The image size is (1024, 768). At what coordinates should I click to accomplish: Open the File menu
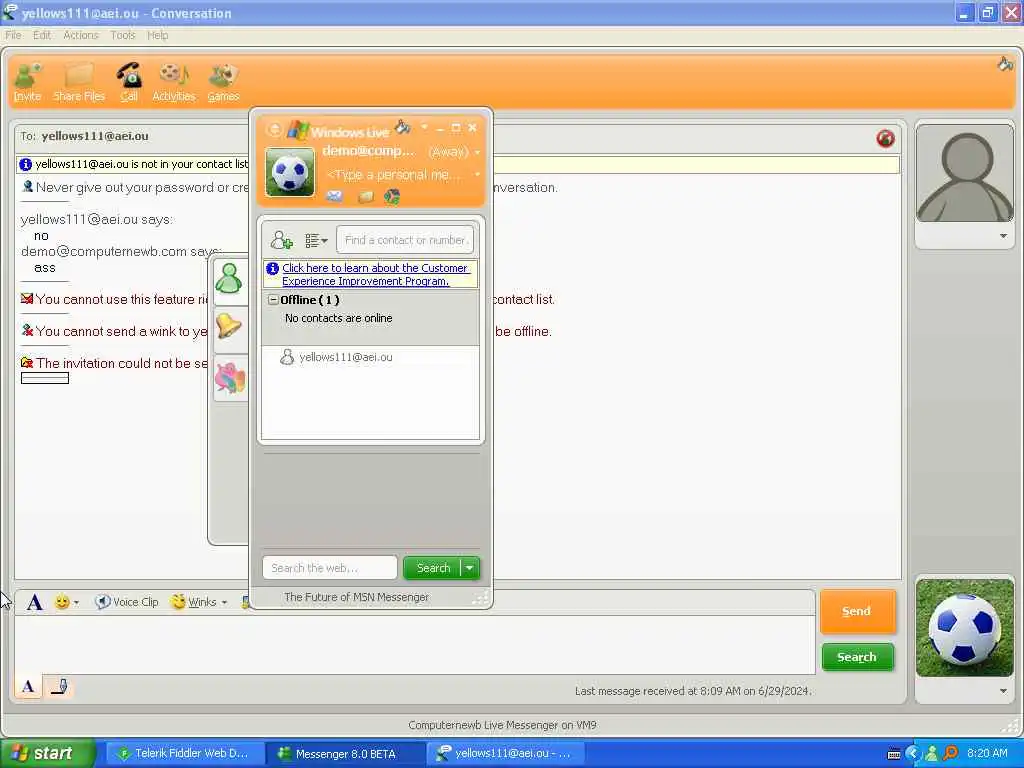(13, 35)
